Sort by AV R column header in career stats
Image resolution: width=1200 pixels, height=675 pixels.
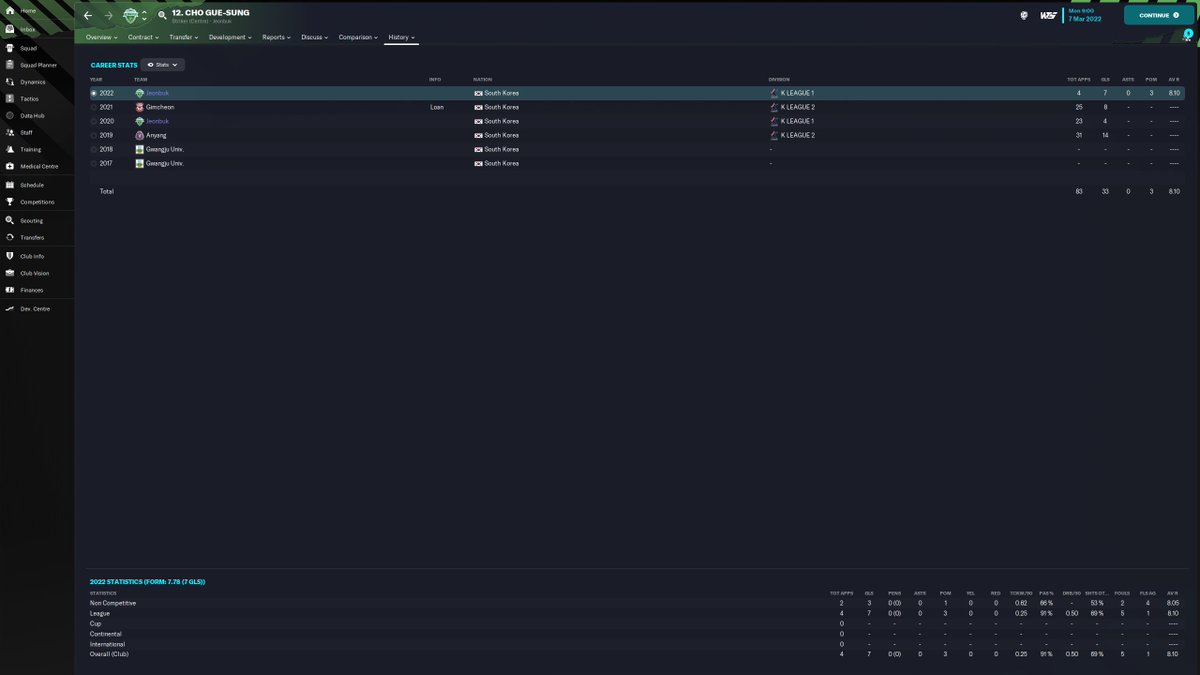pyautogui.click(x=1173, y=79)
